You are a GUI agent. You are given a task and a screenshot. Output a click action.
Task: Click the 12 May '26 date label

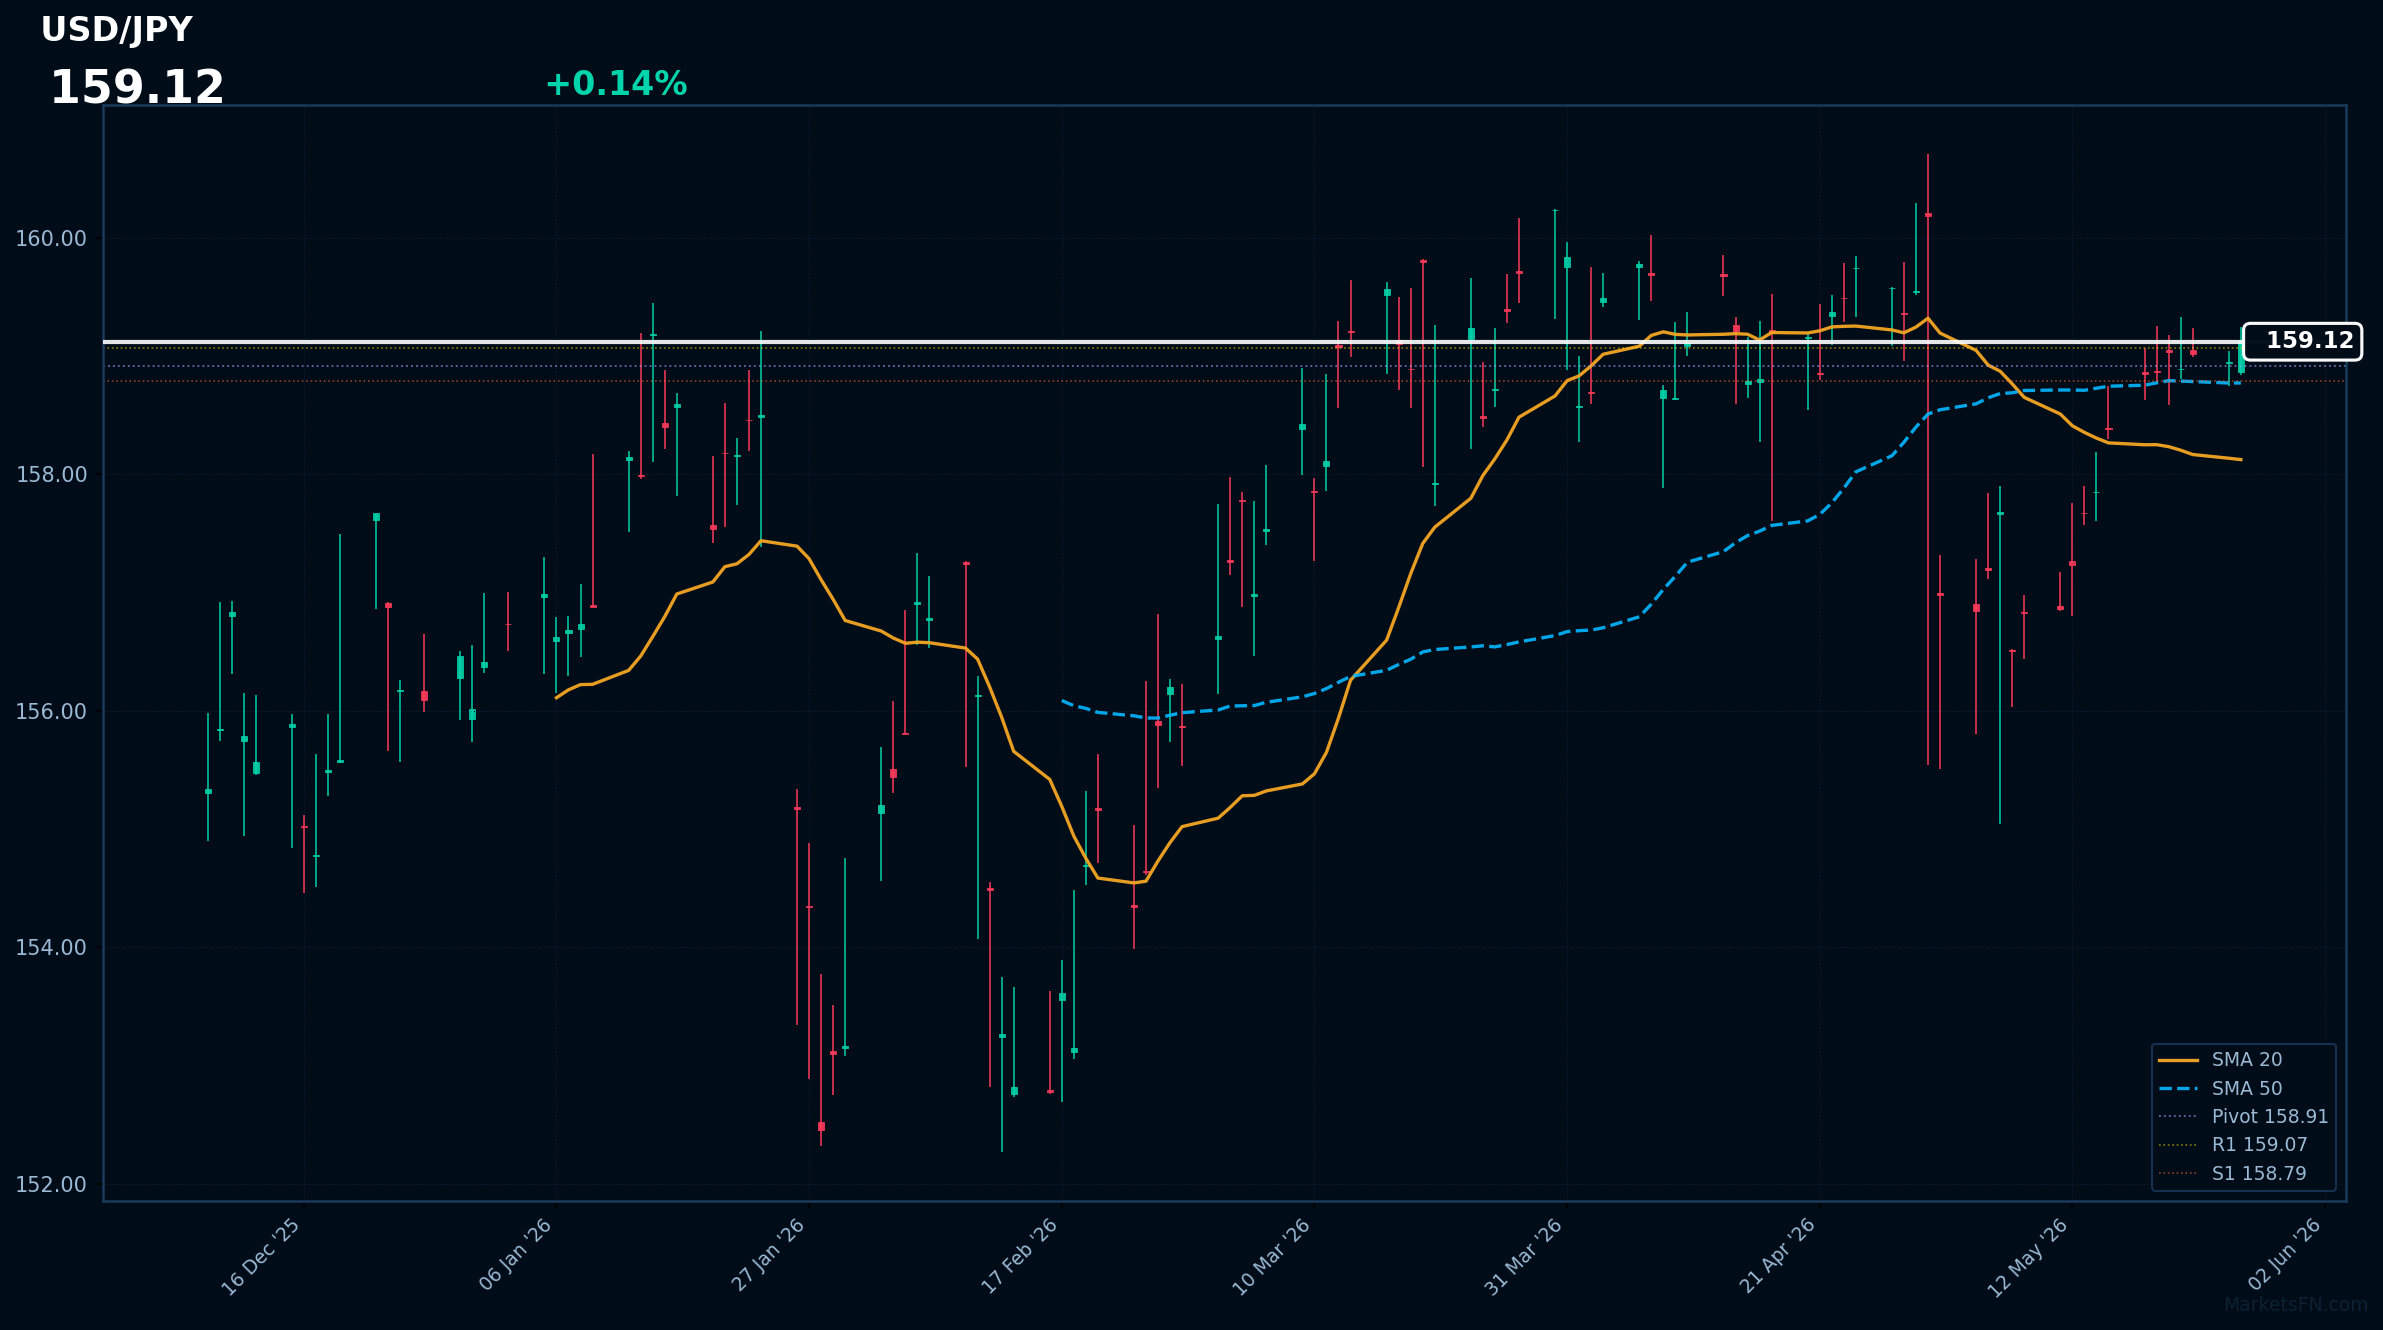tap(2028, 1257)
